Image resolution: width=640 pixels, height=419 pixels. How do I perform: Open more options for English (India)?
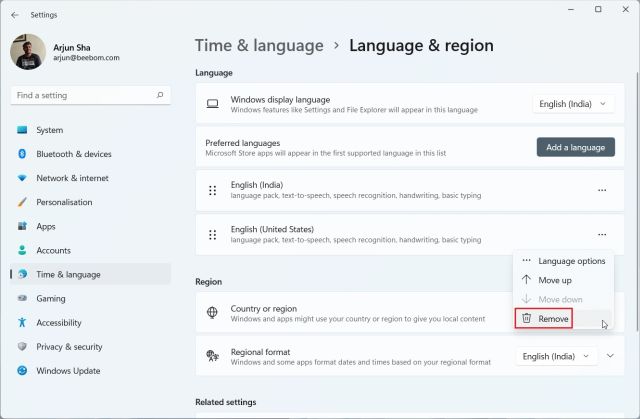click(x=602, y=190)
